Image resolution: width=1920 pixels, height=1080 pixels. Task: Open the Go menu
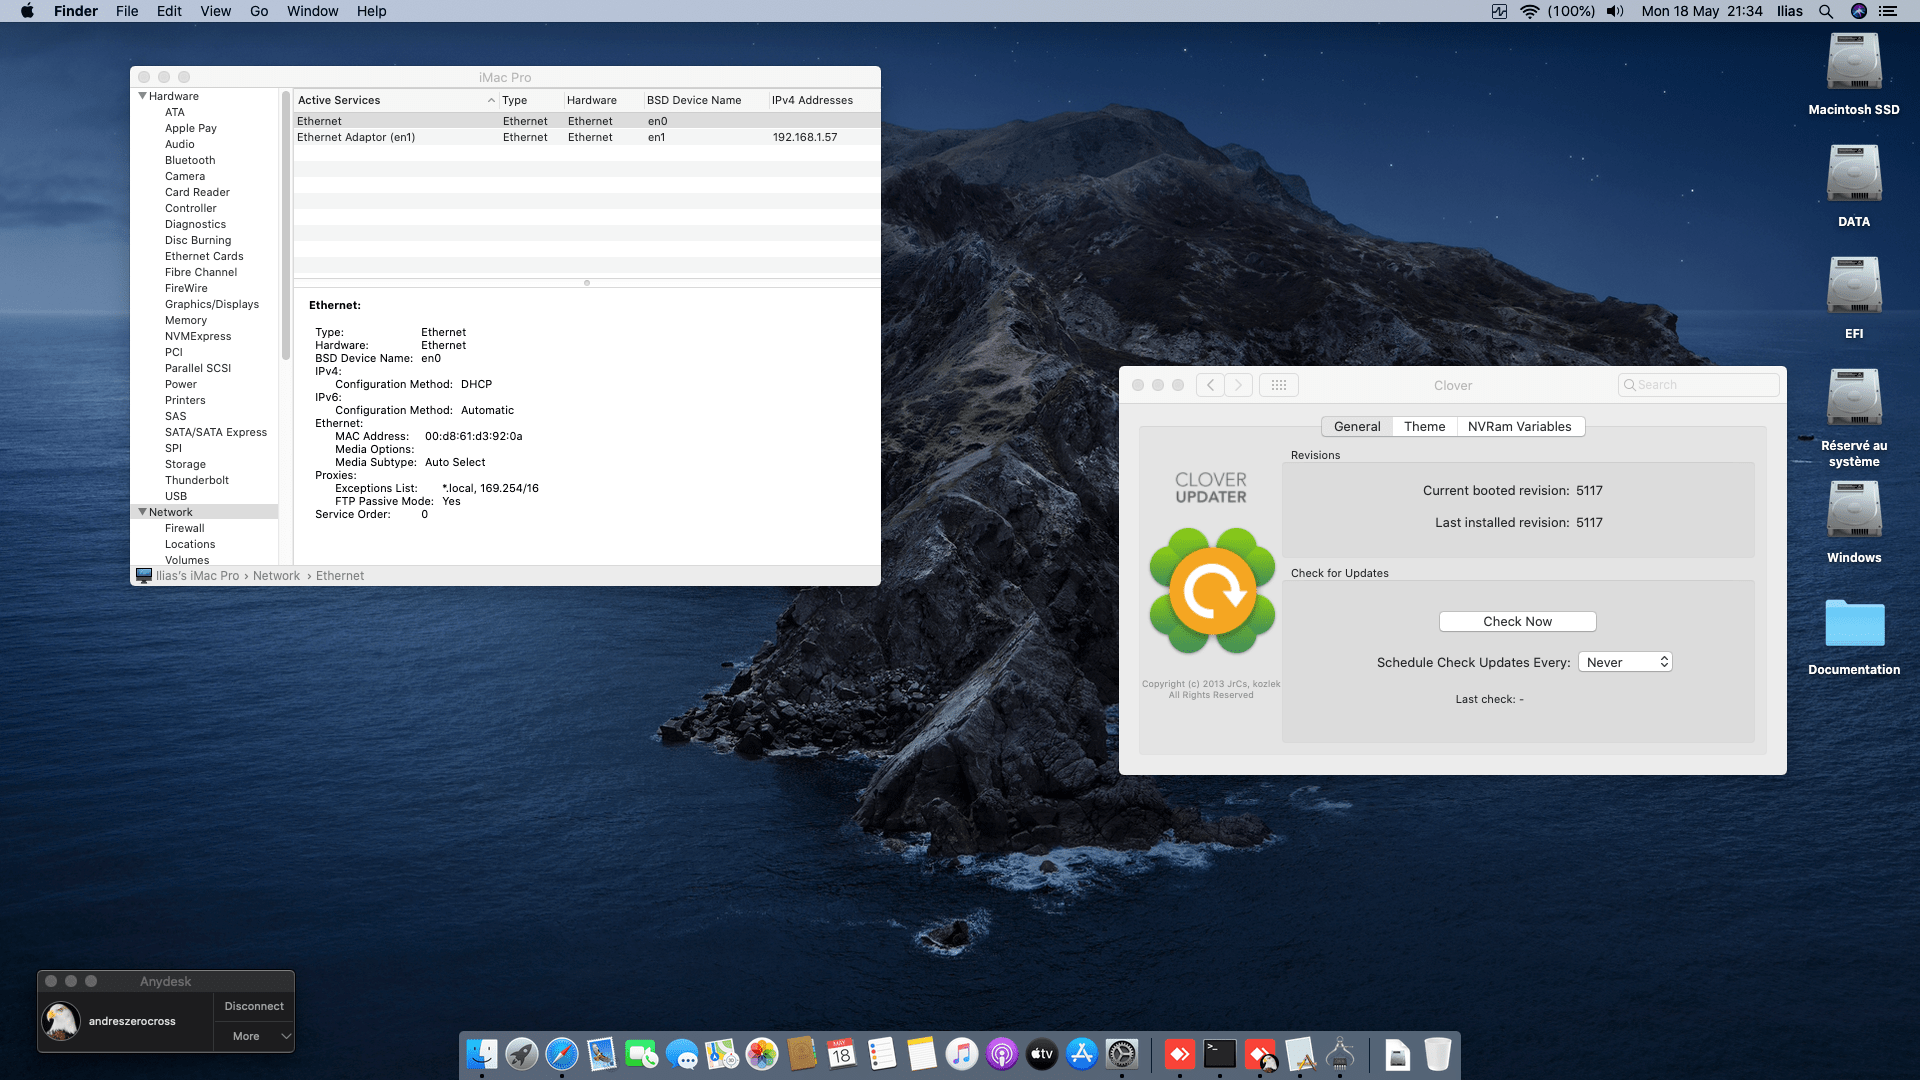click(259, 11)
